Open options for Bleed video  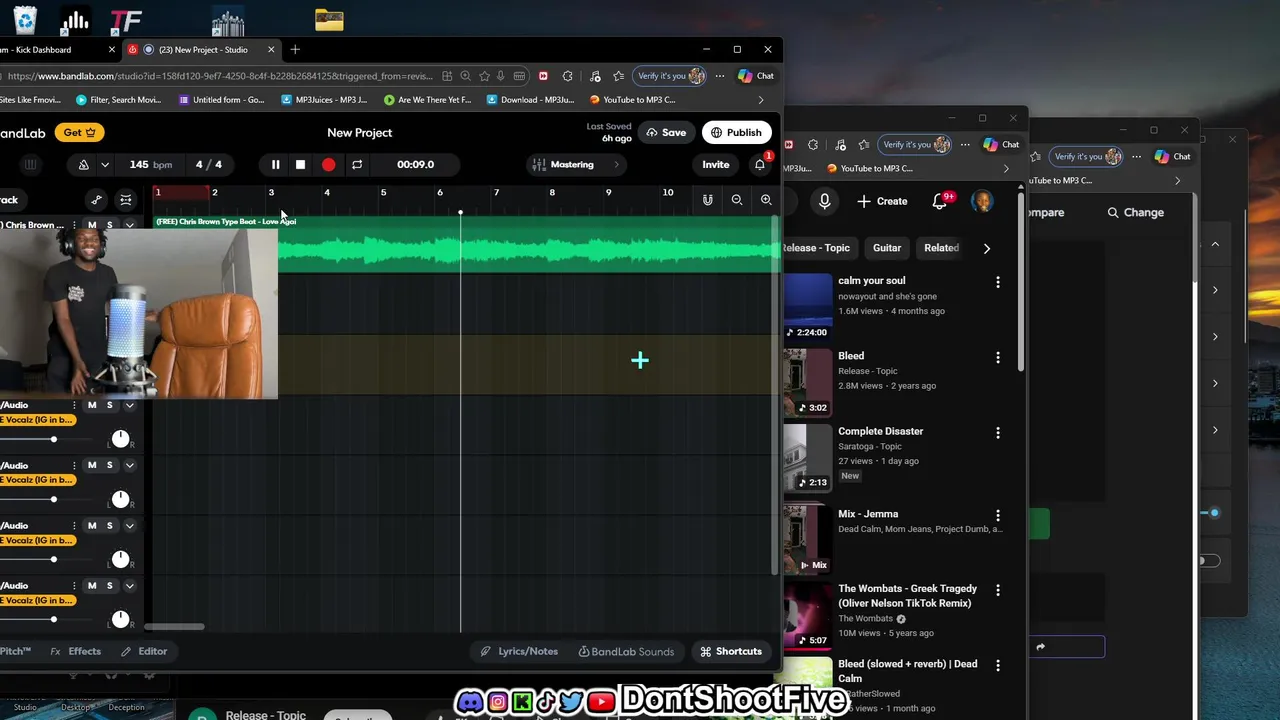(997, 357)
